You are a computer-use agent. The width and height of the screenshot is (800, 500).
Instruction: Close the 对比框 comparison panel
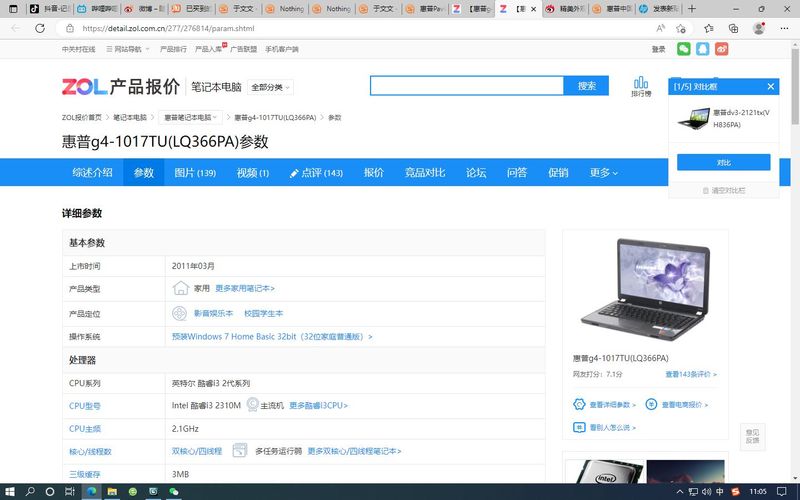[x=770, y=87]
